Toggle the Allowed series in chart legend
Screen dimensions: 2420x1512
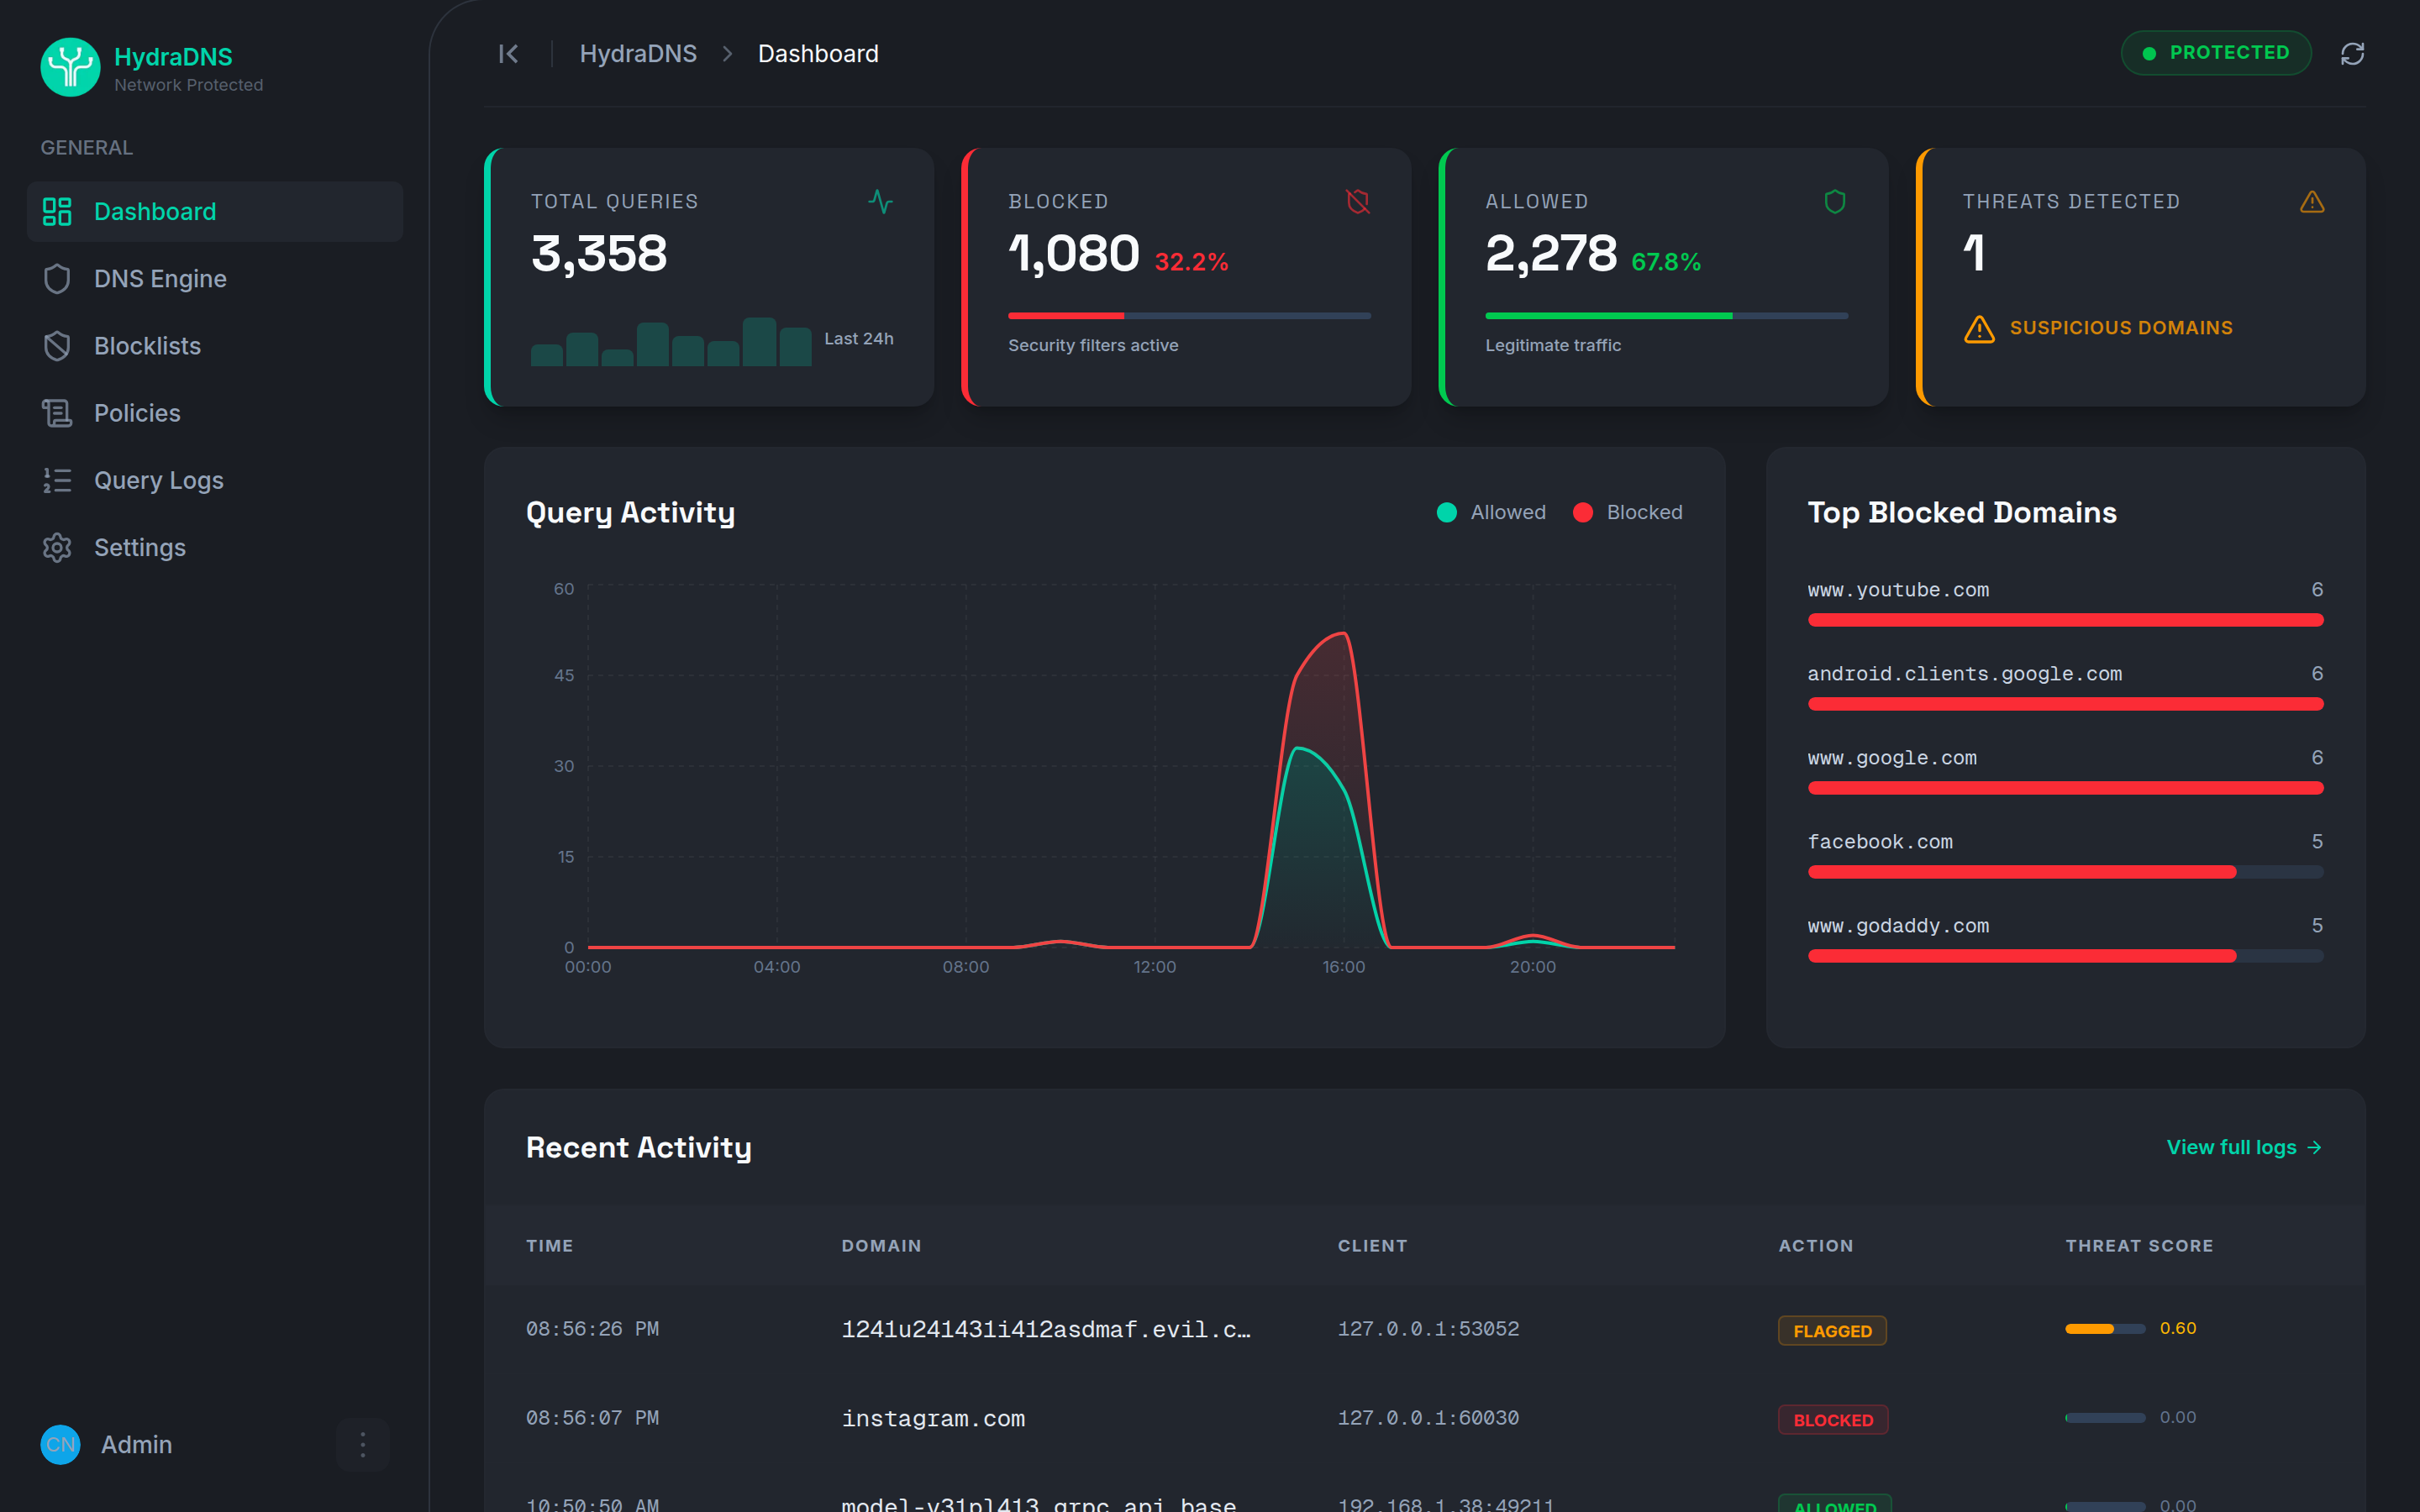[x=1491, y=512]
